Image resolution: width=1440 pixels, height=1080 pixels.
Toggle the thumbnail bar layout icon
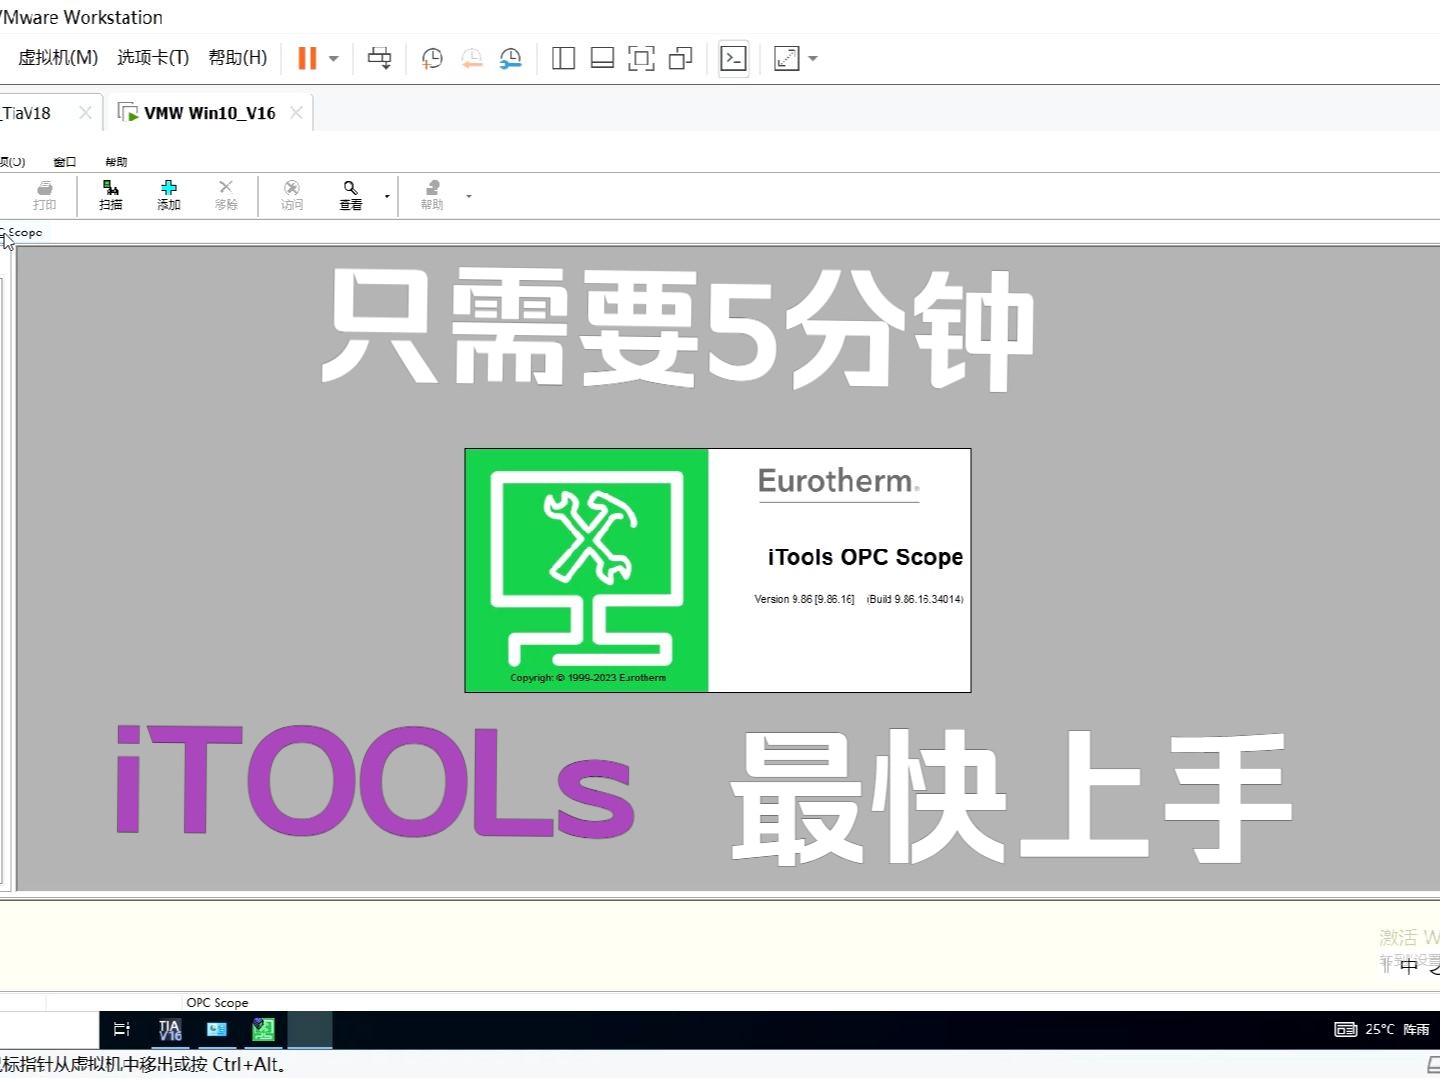click(601, 58)
